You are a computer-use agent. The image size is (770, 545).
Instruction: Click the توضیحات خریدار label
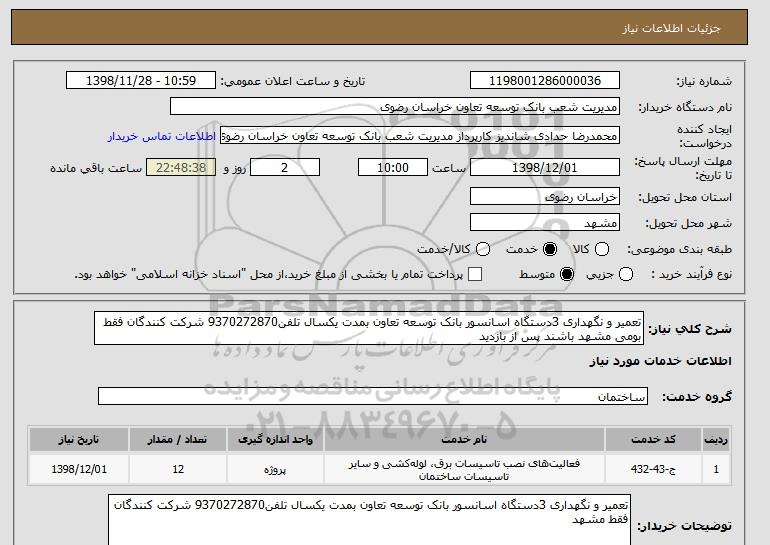pyautogui.click(x=685, y=526)
